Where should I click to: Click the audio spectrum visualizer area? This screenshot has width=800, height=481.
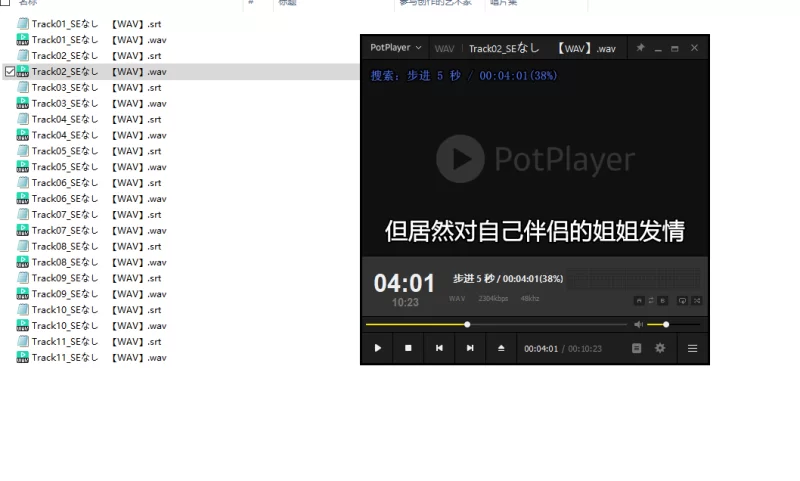[634, 280]
